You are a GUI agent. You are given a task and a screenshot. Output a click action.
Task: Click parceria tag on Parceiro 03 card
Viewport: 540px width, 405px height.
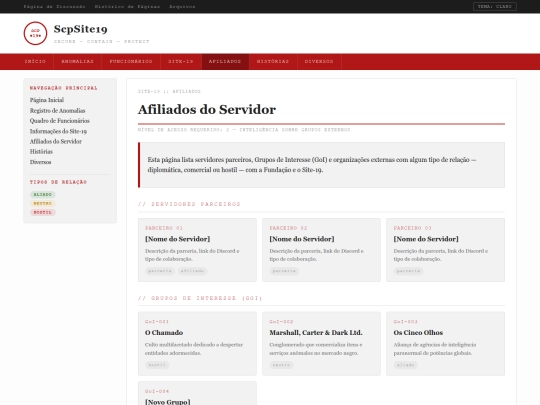pos(408,271)
